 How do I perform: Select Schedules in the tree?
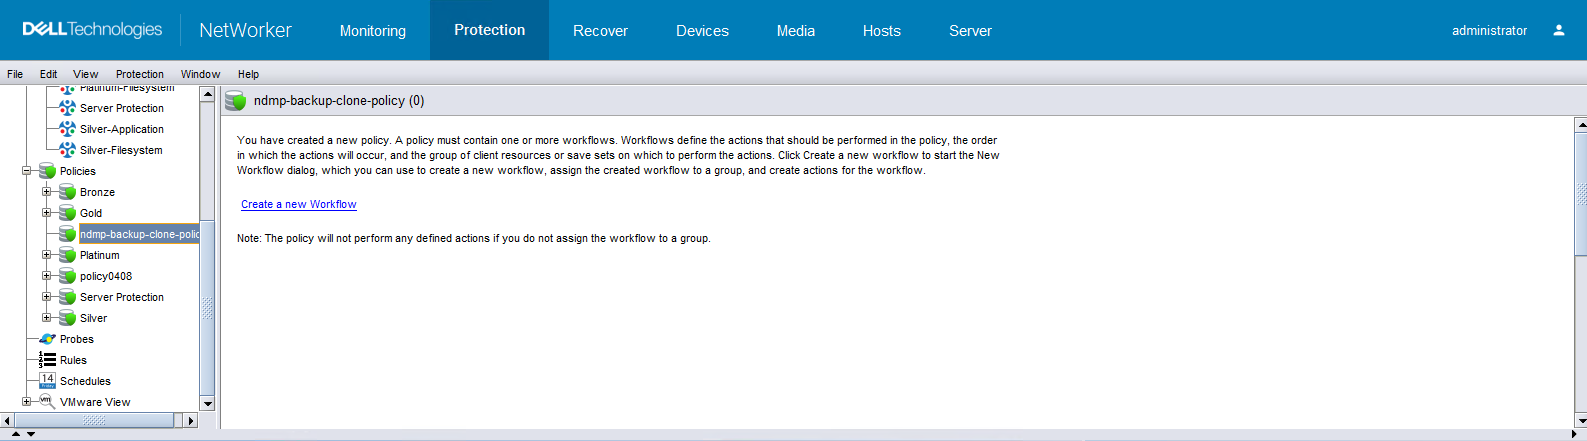pos(85,381)
